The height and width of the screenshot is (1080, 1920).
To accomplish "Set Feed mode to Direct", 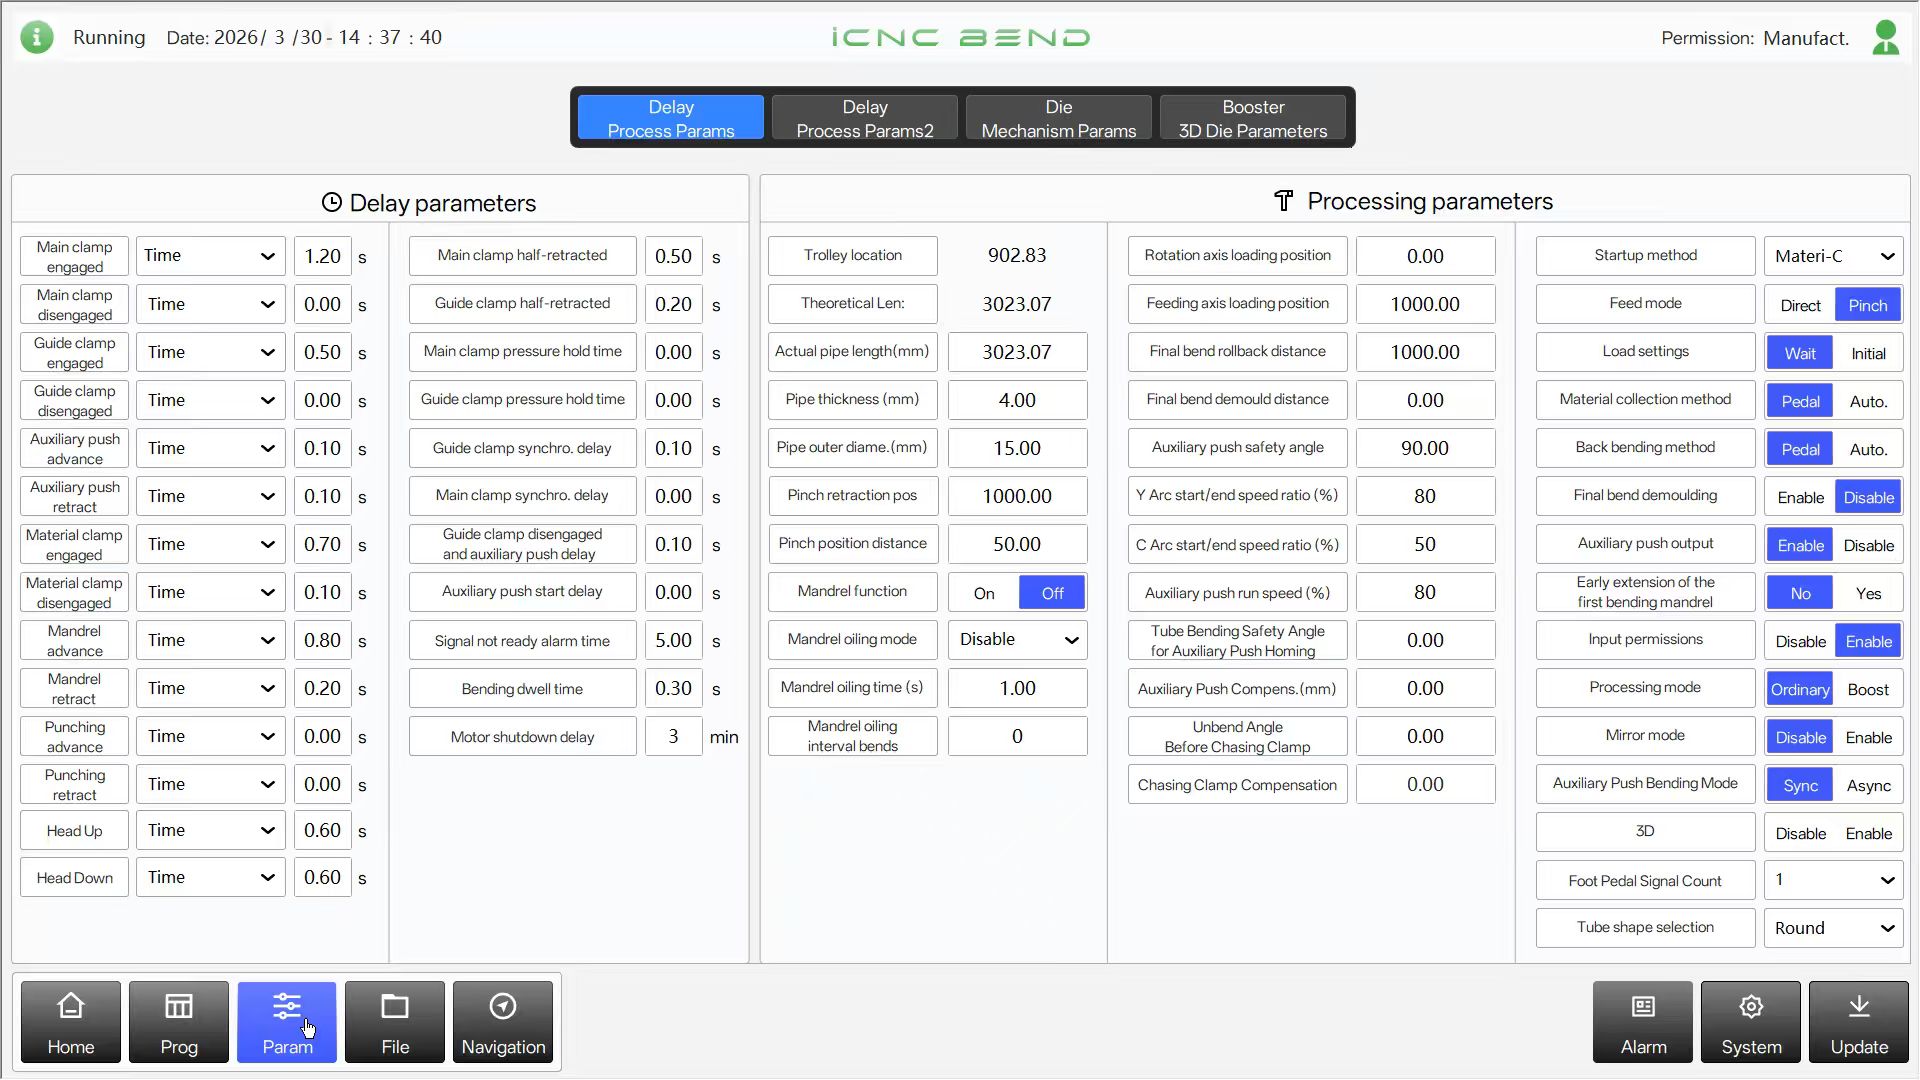I will [x=1800, y=305].
